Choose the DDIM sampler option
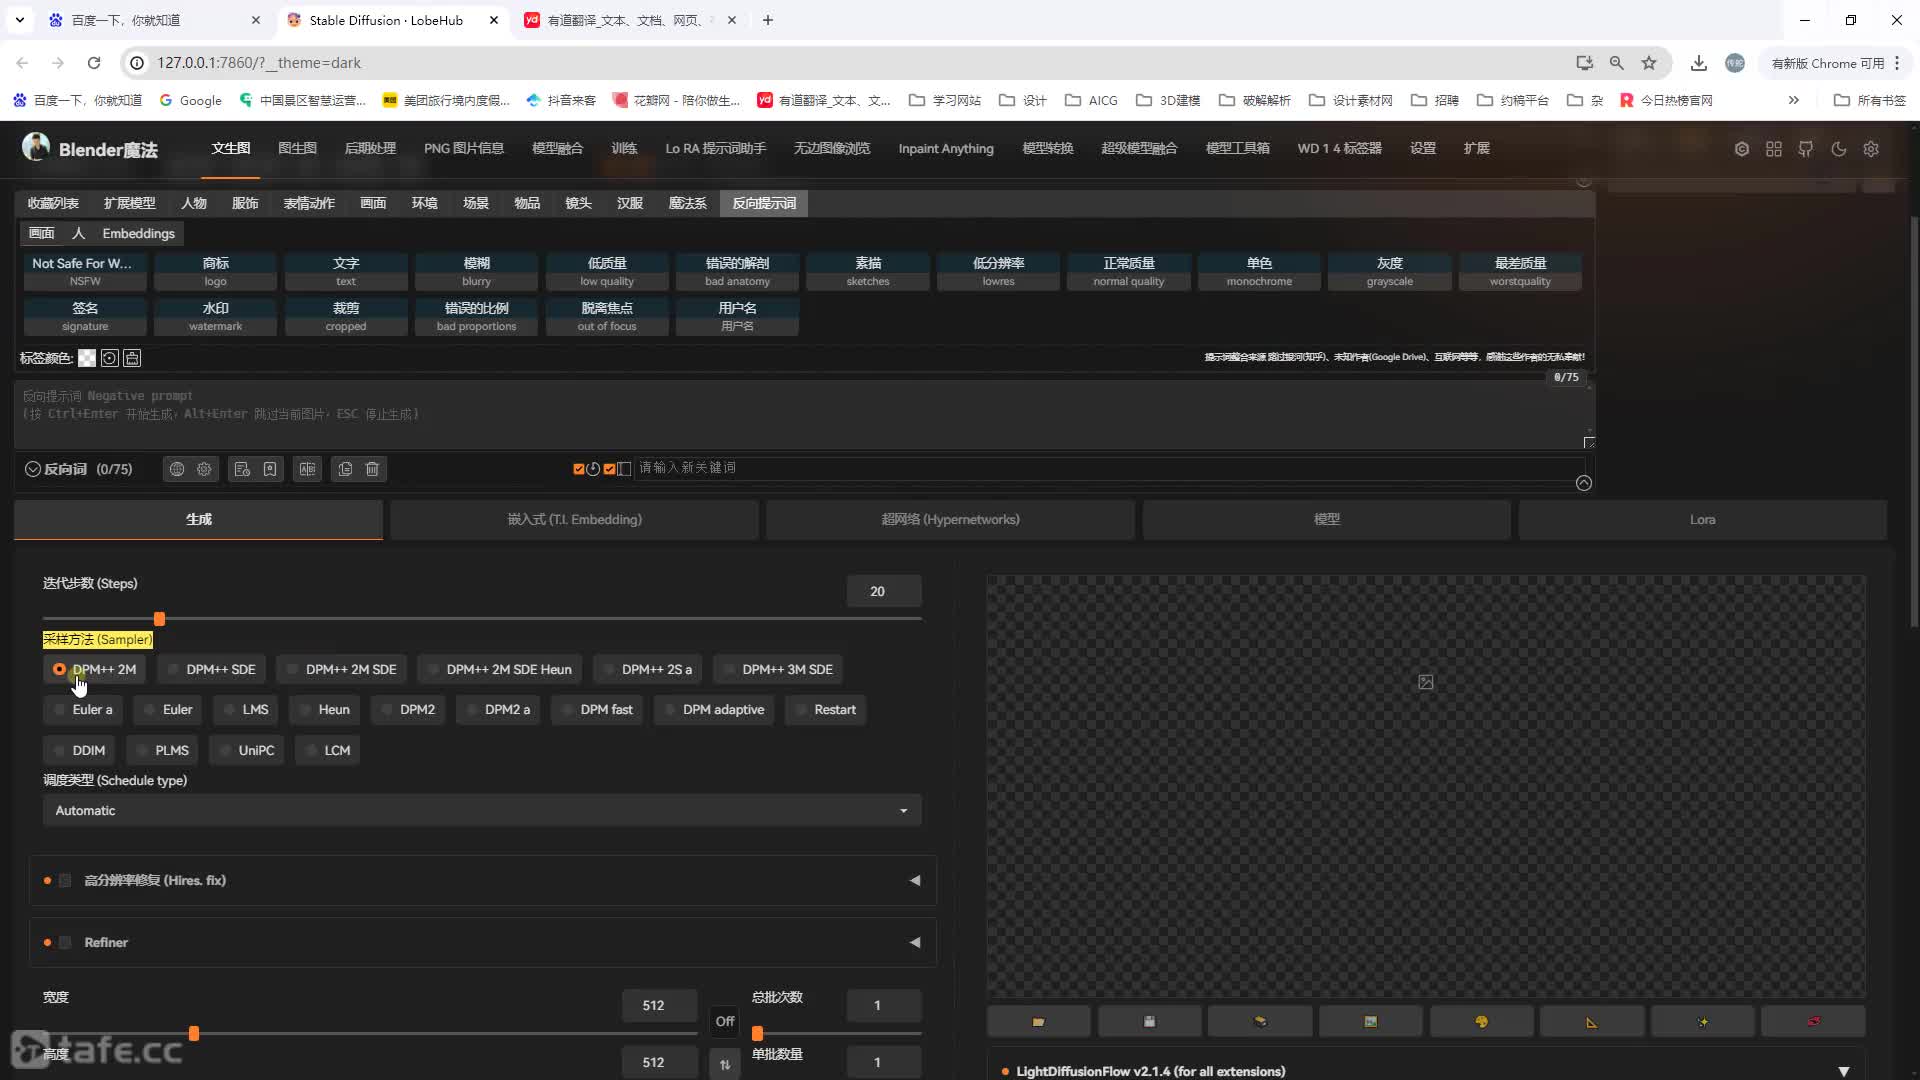Screen dimensions: 1920x1080 coord(79,750)
